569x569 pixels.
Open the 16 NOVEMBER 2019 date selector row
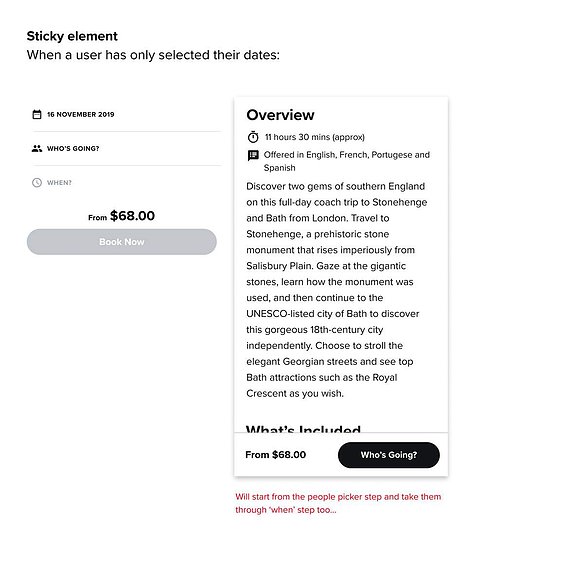tap(126, 114)
